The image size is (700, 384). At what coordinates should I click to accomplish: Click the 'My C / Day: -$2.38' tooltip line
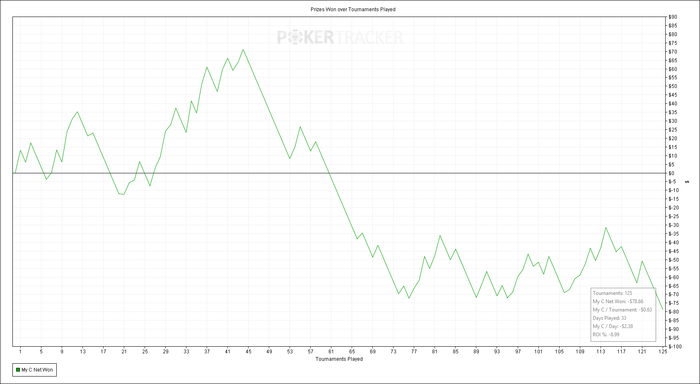[612, 326]
